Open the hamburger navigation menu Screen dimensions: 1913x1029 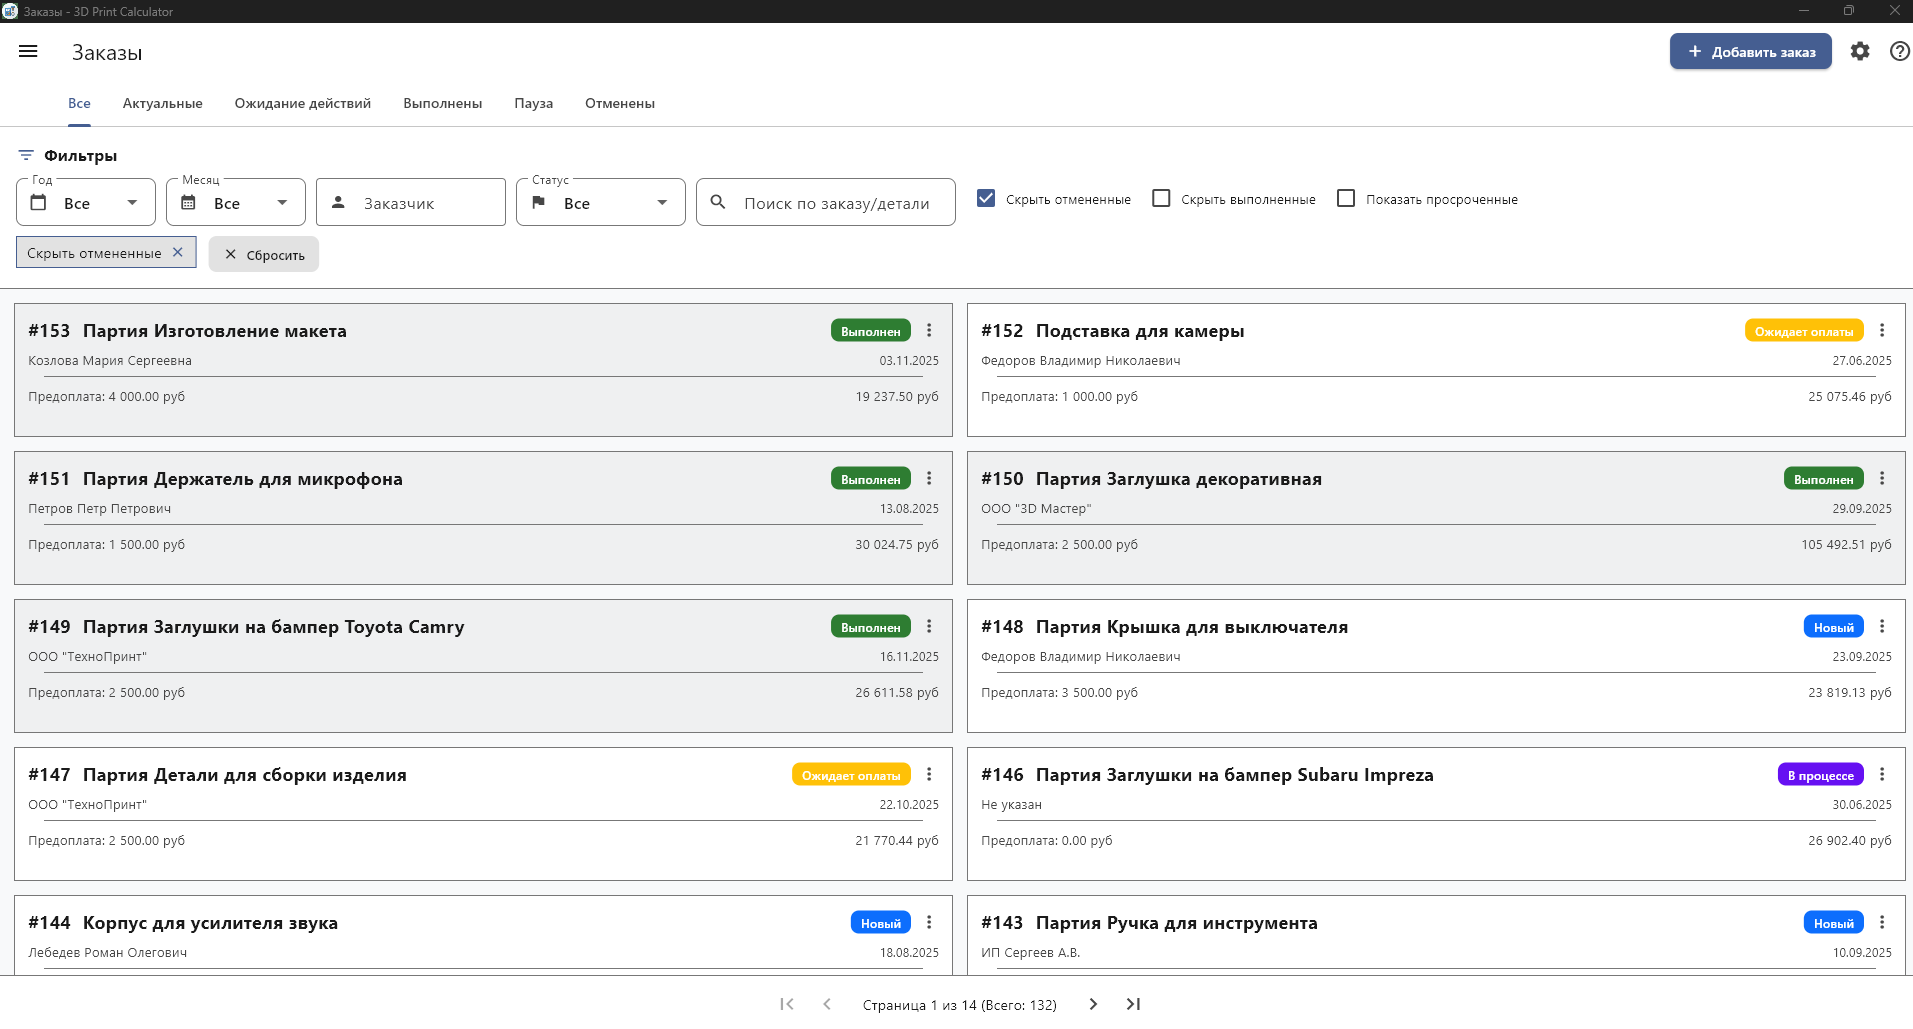coord(28,51)
